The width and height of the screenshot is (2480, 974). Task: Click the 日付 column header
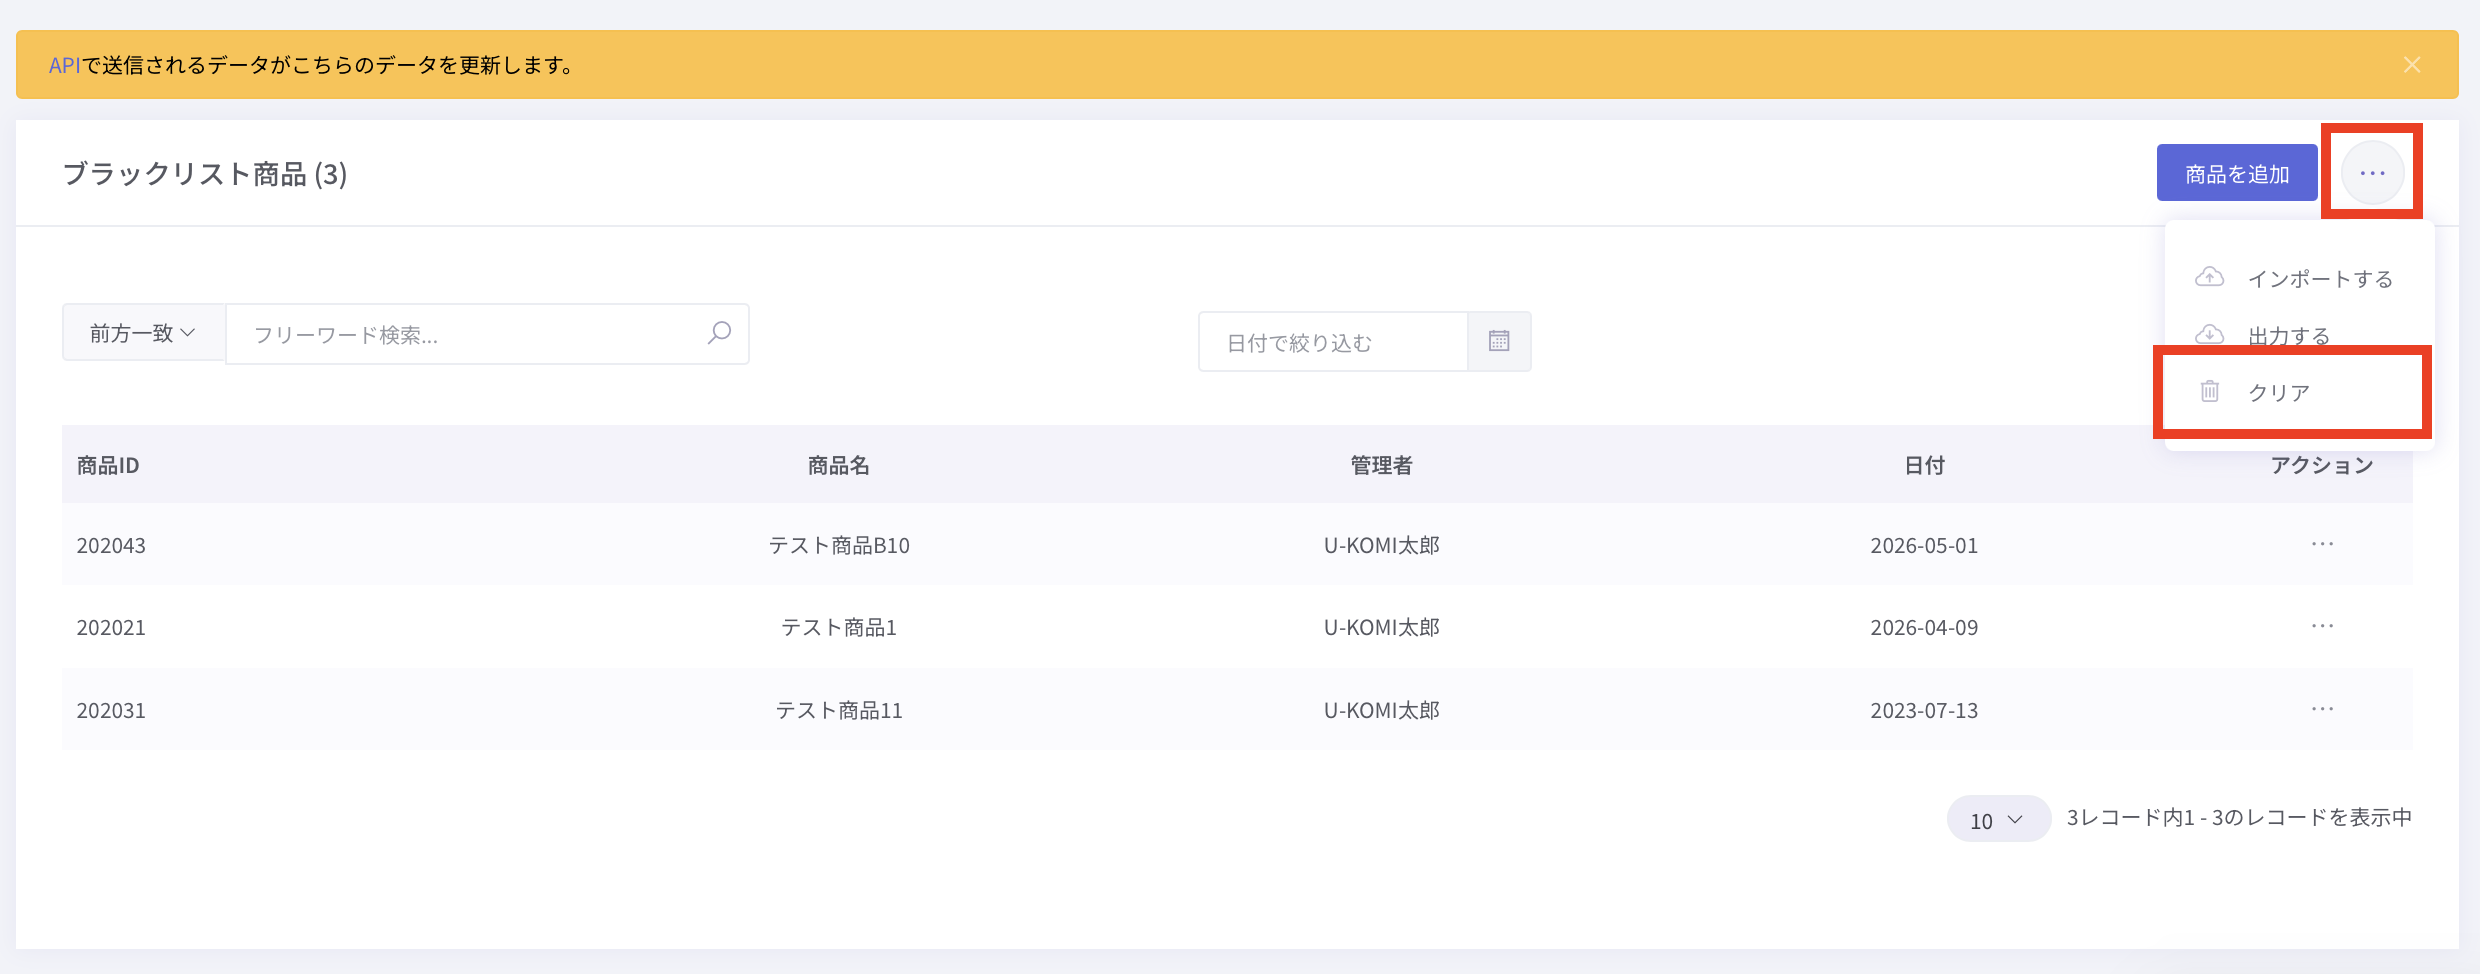point(1924,465)
